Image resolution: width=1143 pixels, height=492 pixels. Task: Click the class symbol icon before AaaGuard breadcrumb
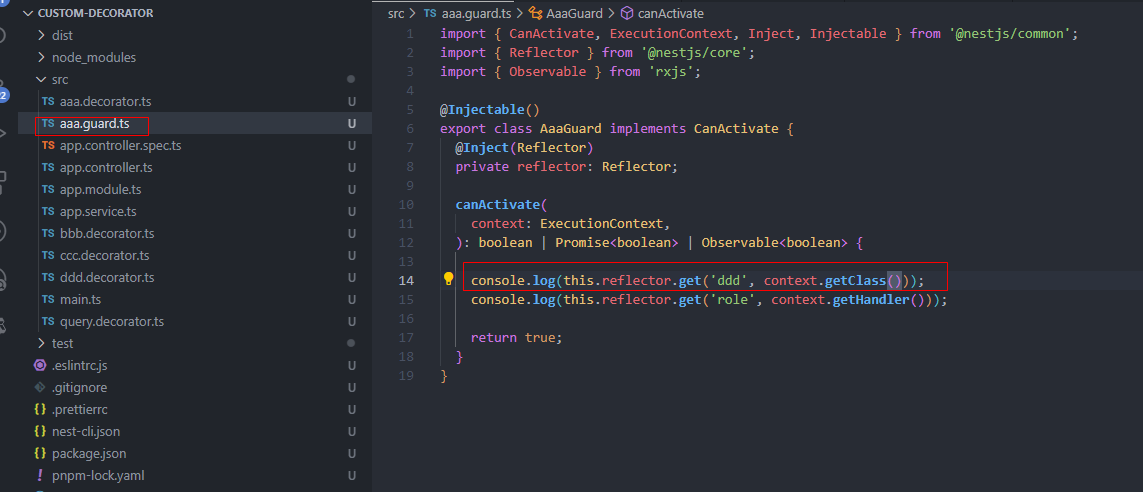[x=536, y=13]
